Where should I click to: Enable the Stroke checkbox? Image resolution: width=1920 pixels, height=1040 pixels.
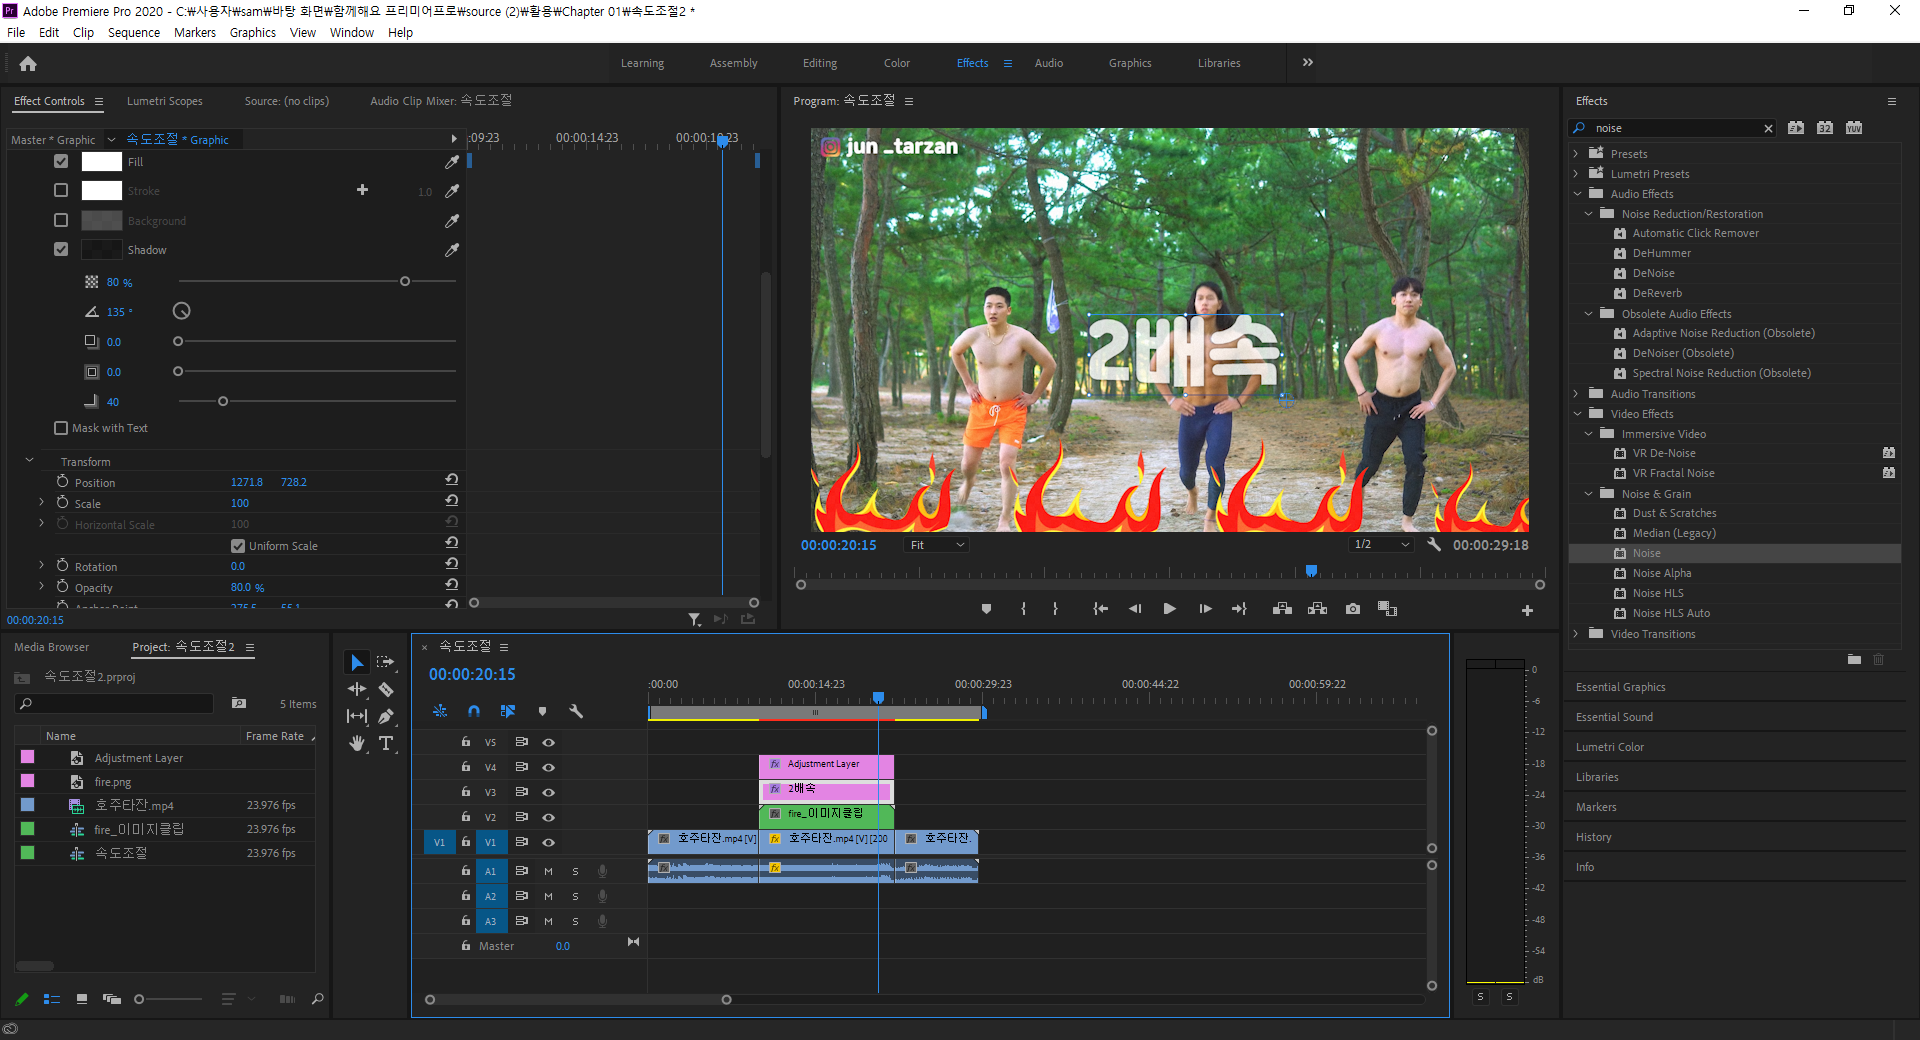[61, 190]
